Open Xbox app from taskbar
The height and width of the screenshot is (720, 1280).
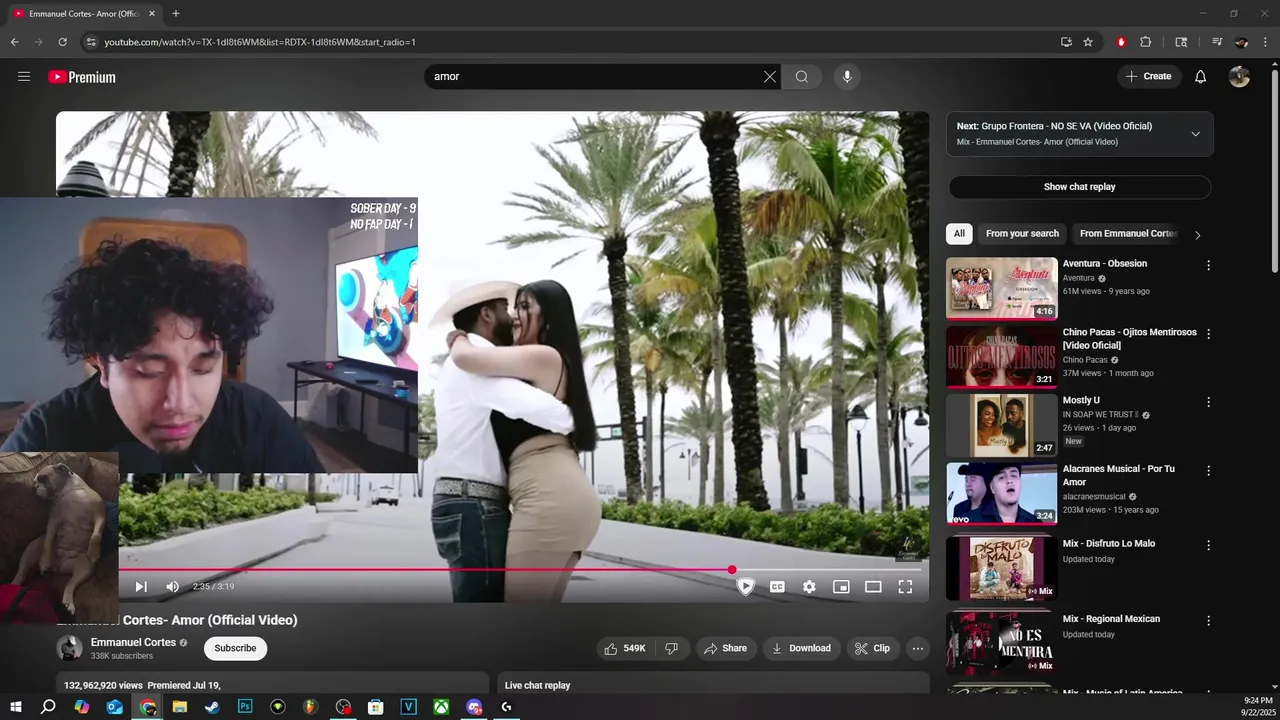[441, 707]
